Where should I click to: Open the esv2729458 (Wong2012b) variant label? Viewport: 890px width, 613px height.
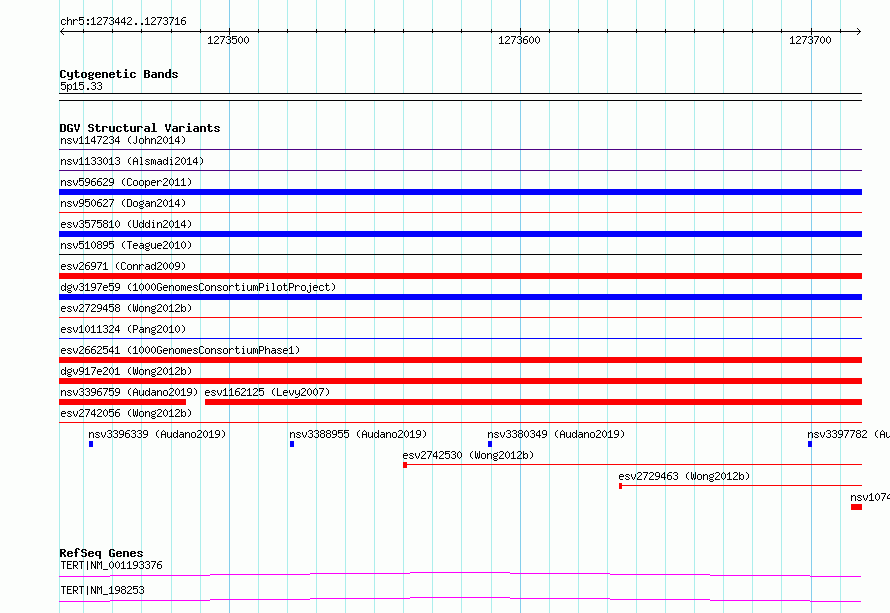coord(126,308)
